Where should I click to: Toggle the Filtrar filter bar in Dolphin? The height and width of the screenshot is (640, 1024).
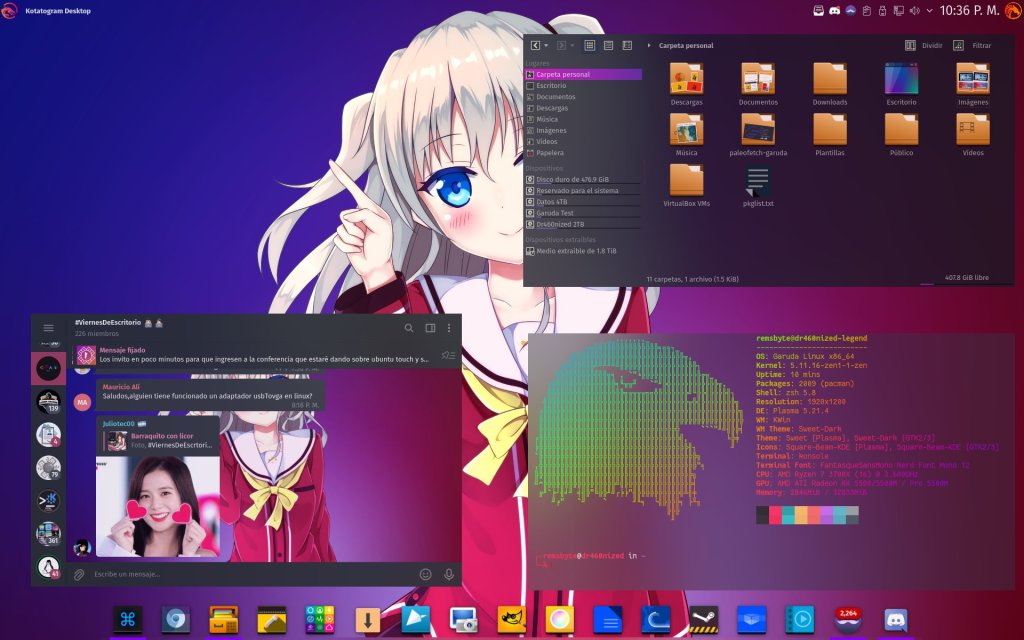[x=972, y=45]
